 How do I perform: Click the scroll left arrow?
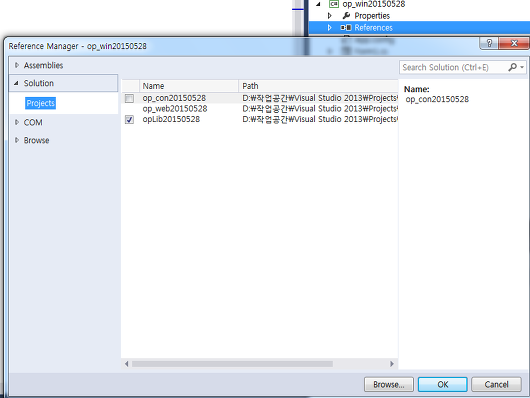pos(126,364)
